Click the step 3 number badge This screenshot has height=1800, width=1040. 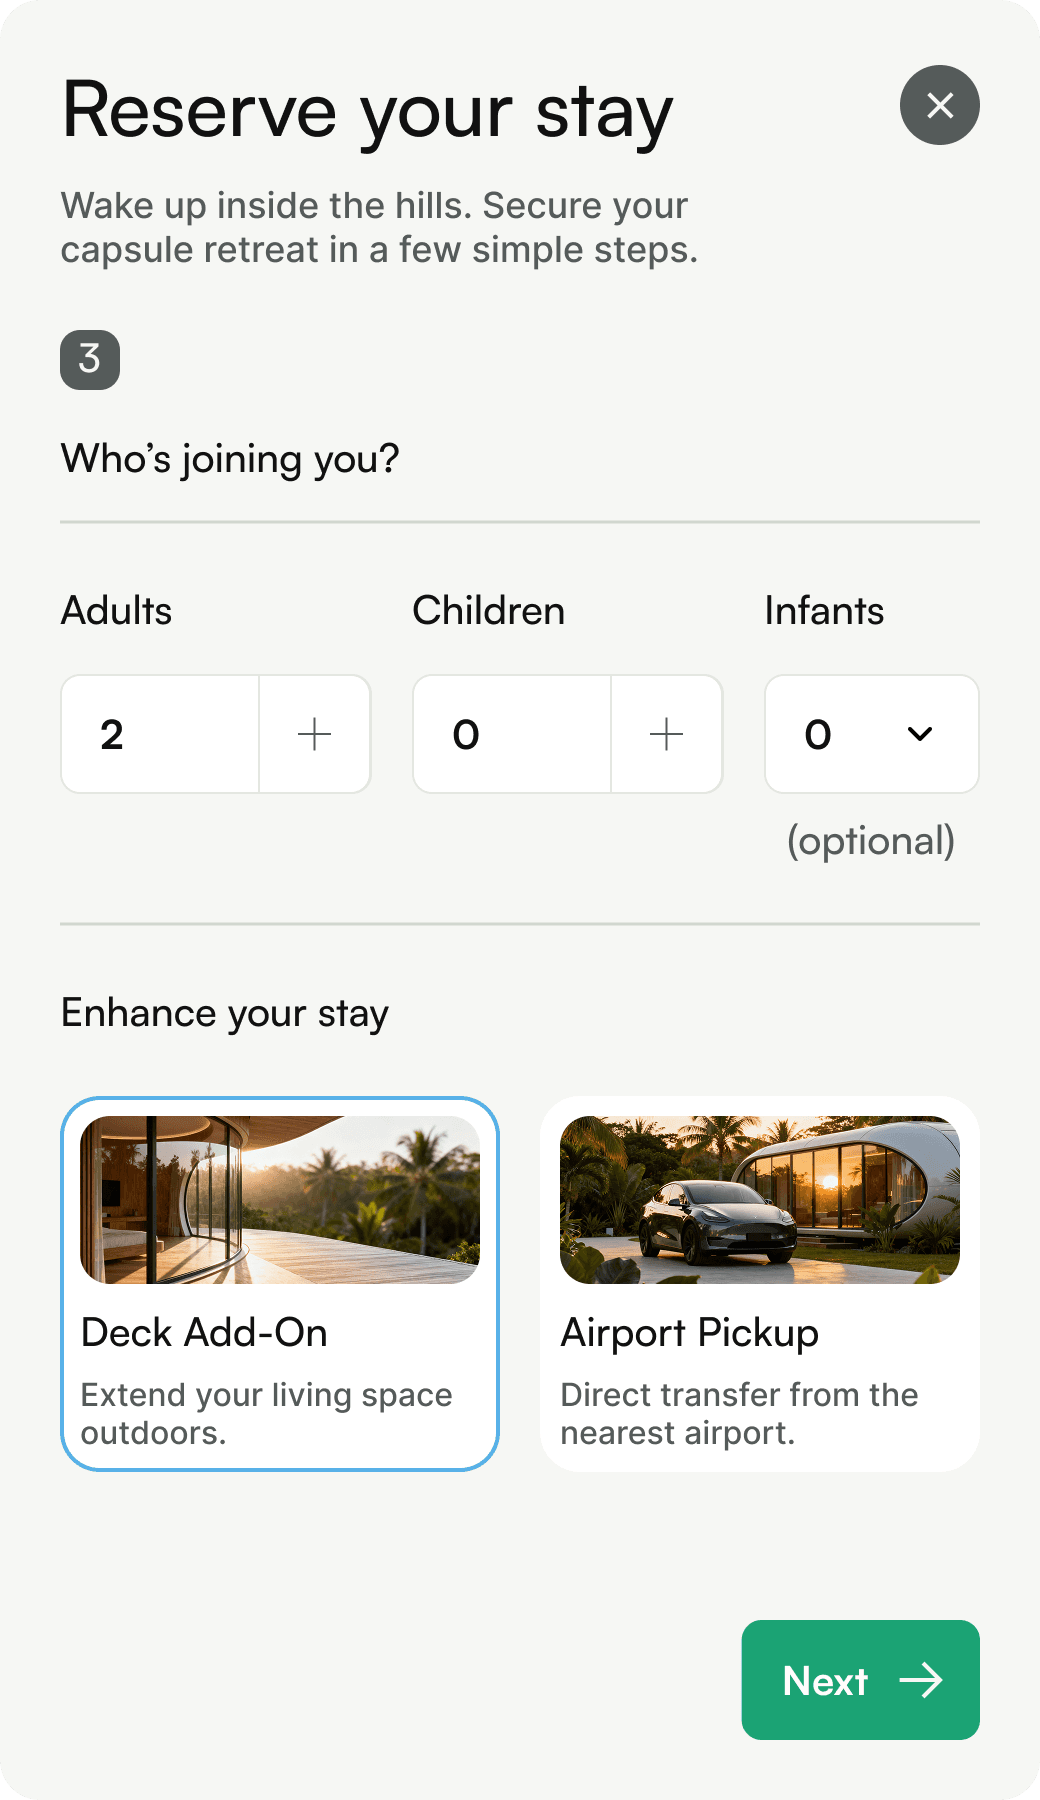click(x=90, y=359)
